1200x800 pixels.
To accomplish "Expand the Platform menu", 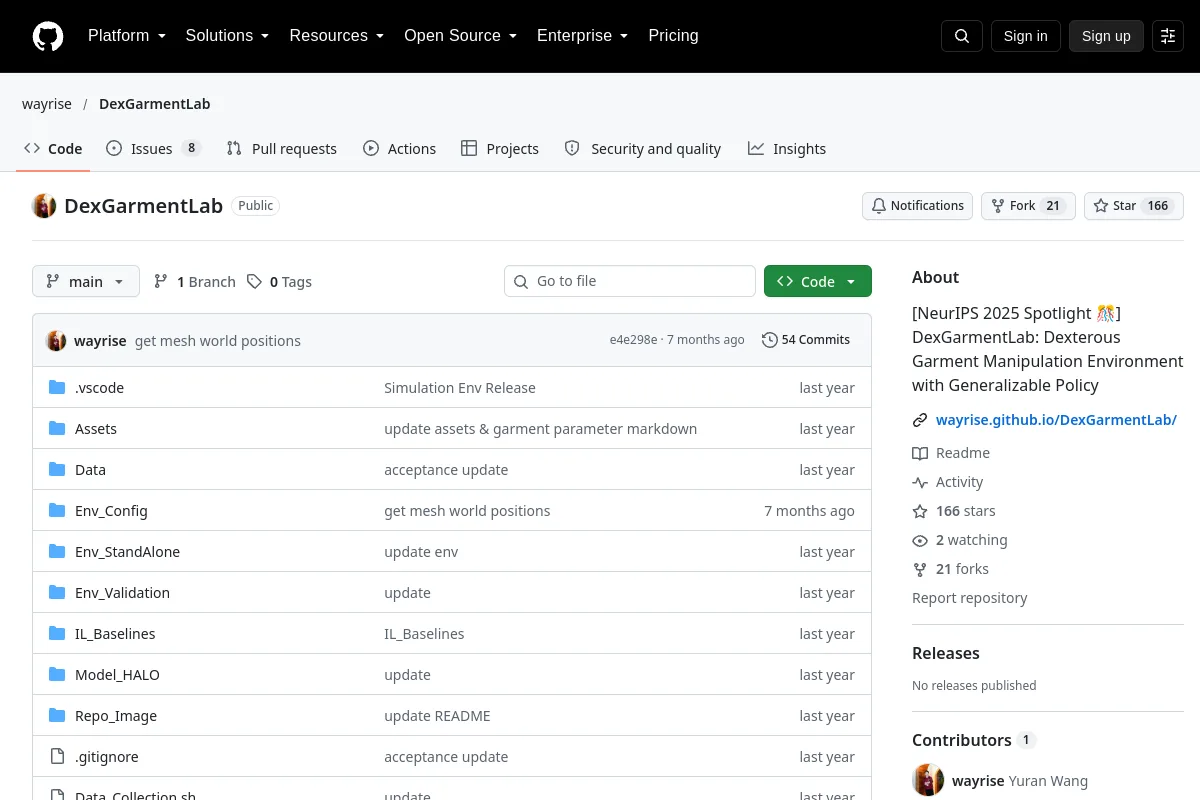I will 127,36.
